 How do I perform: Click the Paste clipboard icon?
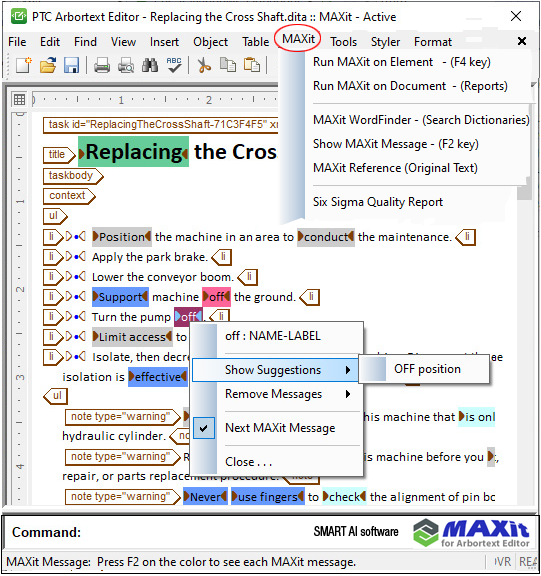pyautogui.click(x=252, y=65)
